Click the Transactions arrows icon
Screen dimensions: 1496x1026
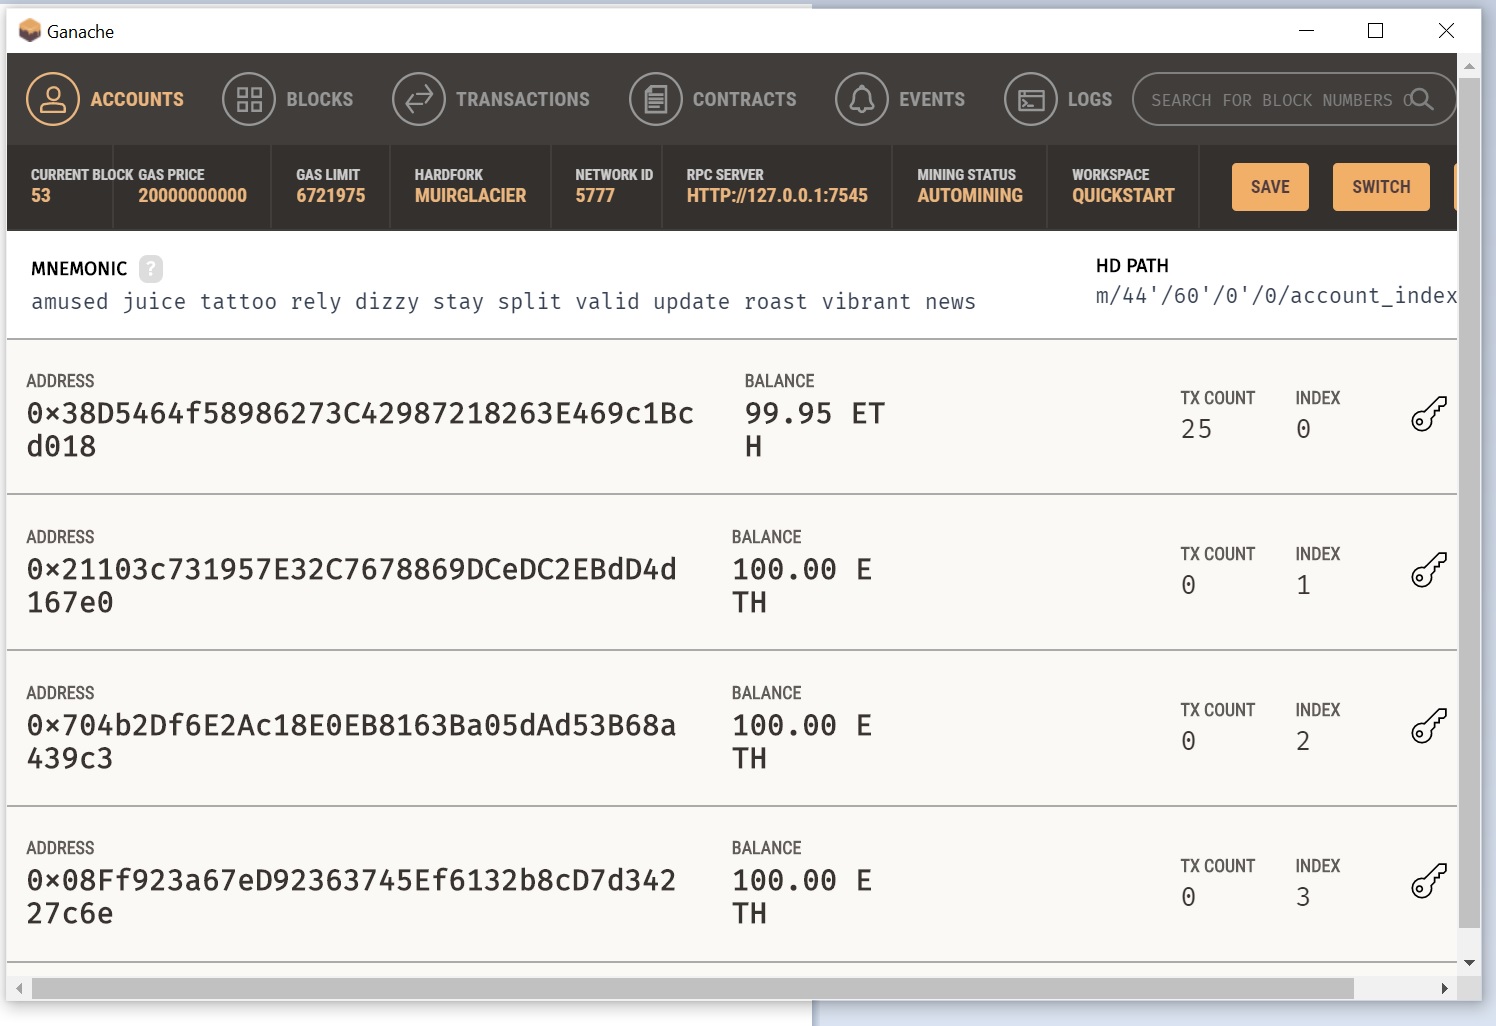click(419, 99)
